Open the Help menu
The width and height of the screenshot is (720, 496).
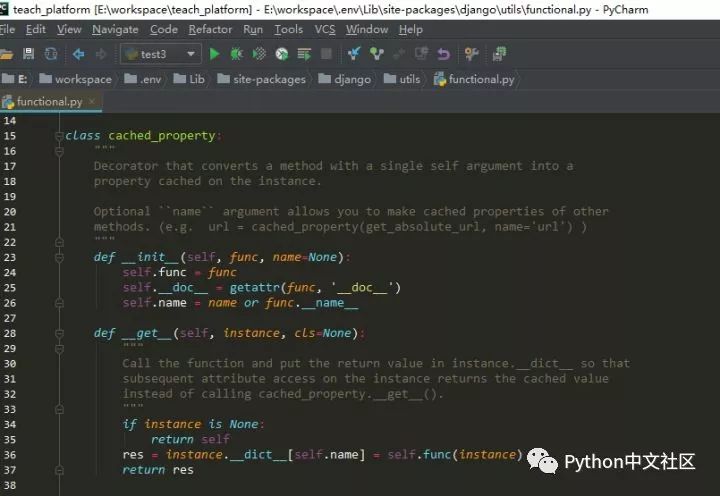pyautogui.click(x=411, y=29)
